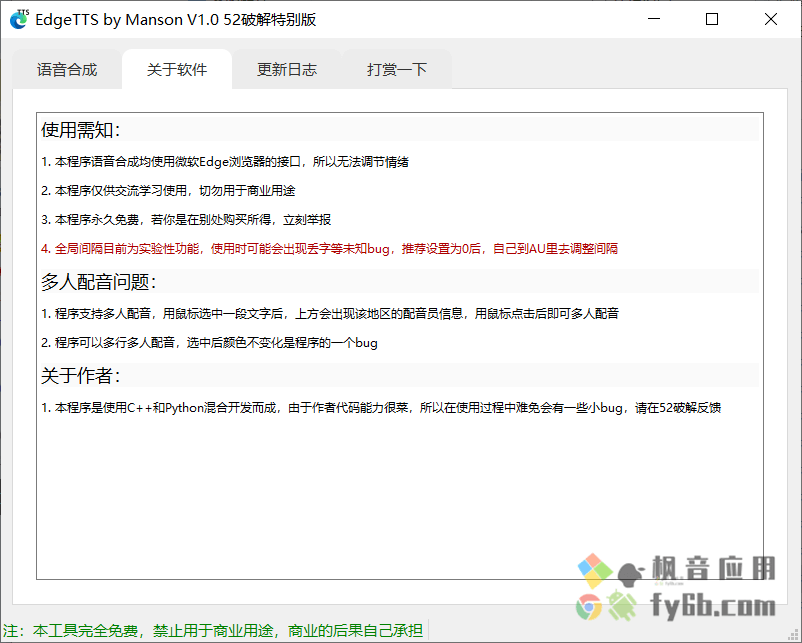Screen dimensions: 802x643
Task: Click line 本程序仅供交流学习使用
Action: tap(168, 191)
